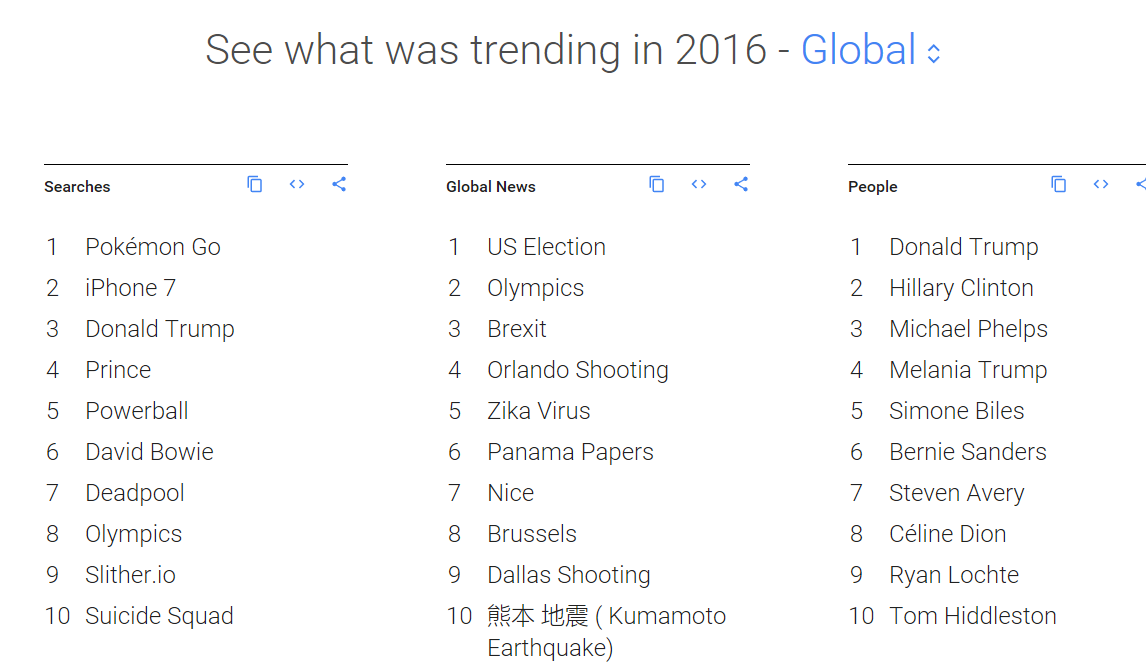Select Slither.io in Searches
1146x667 pixels.
130,575
